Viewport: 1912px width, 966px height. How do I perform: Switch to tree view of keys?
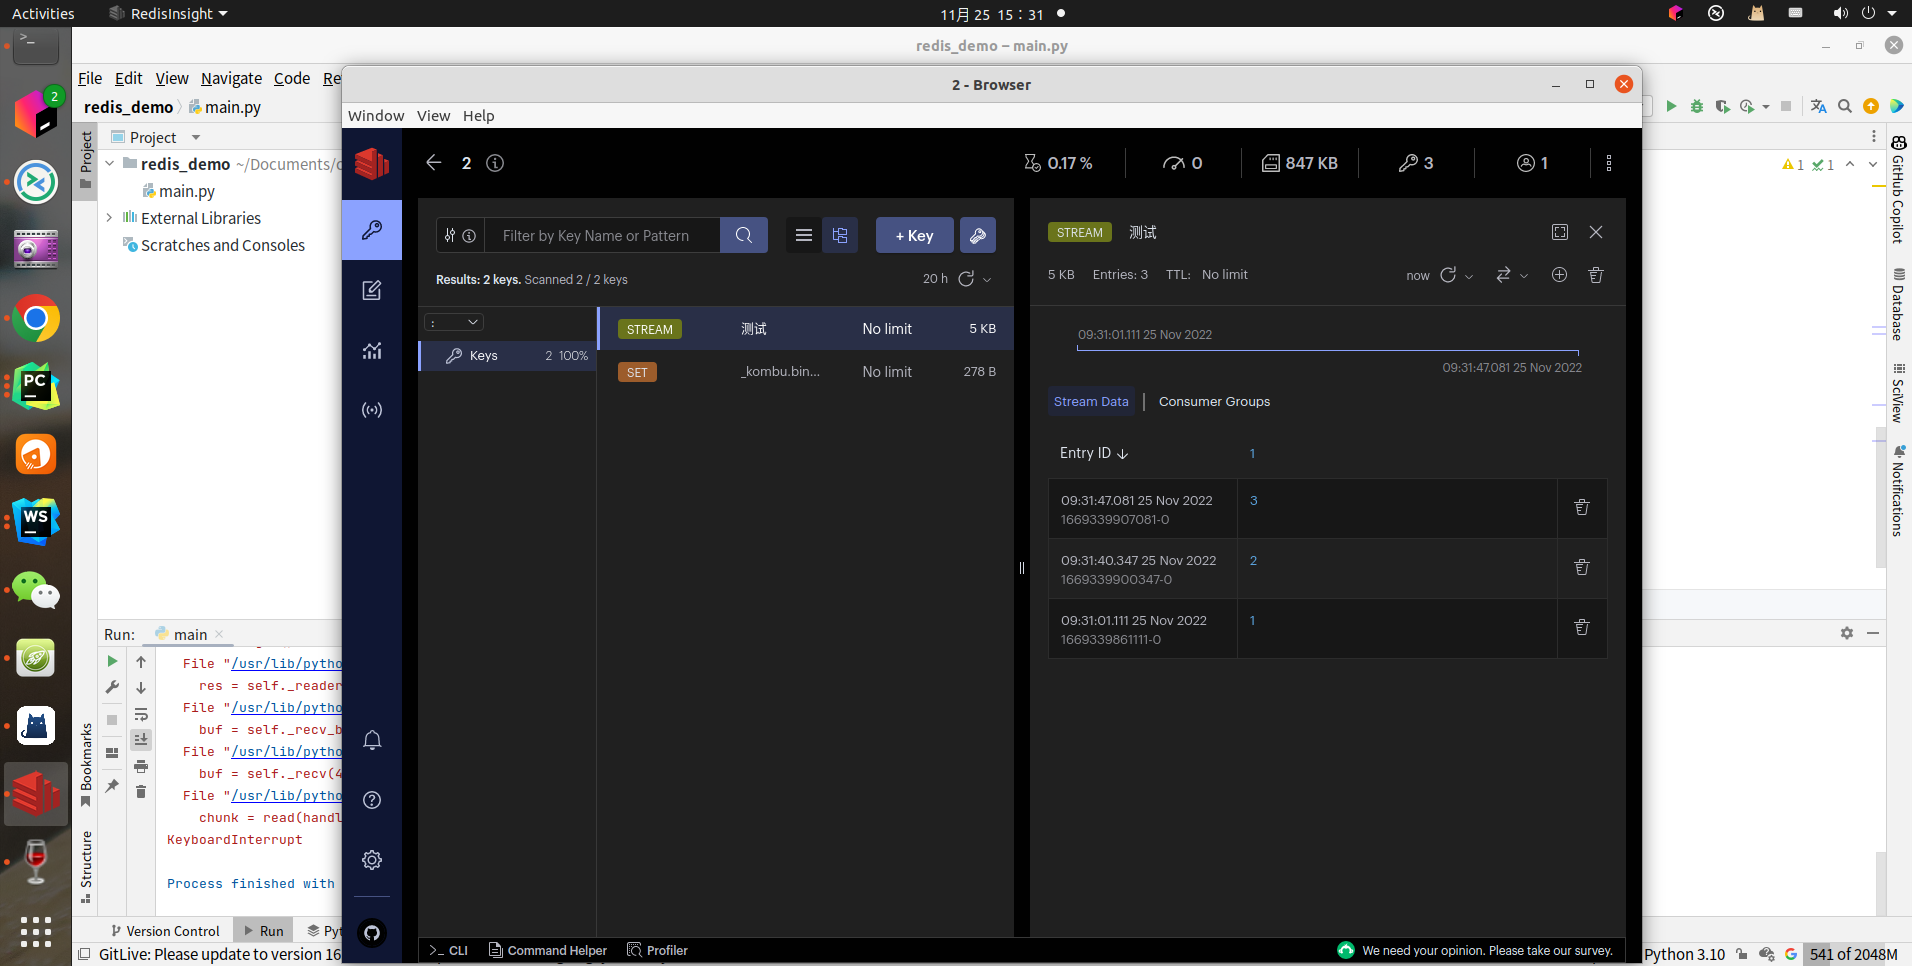[x=840, y=236]
